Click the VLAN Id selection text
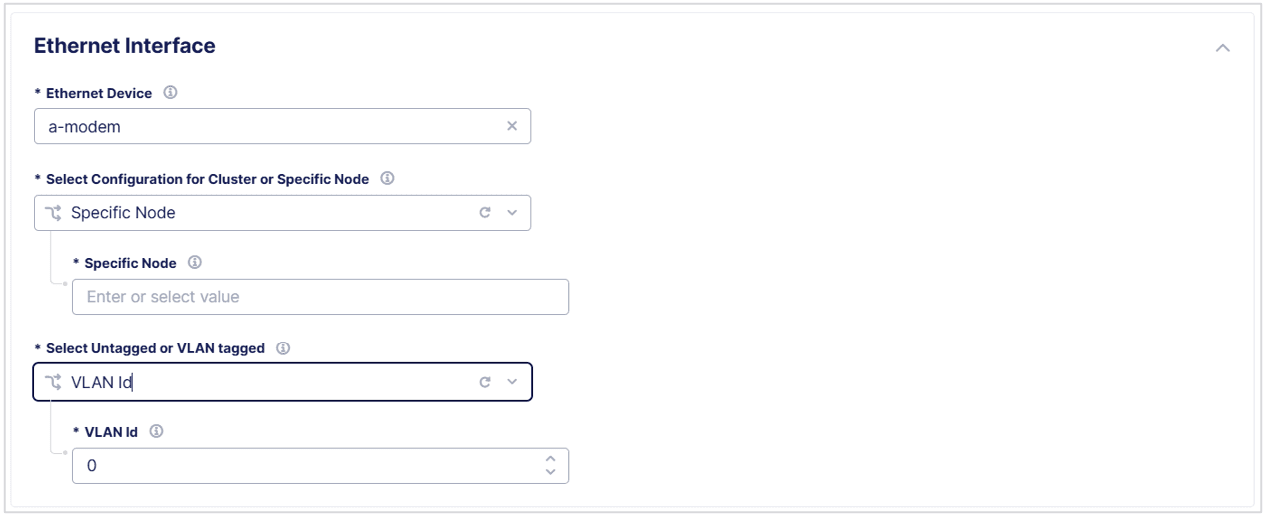 (102, 382)
